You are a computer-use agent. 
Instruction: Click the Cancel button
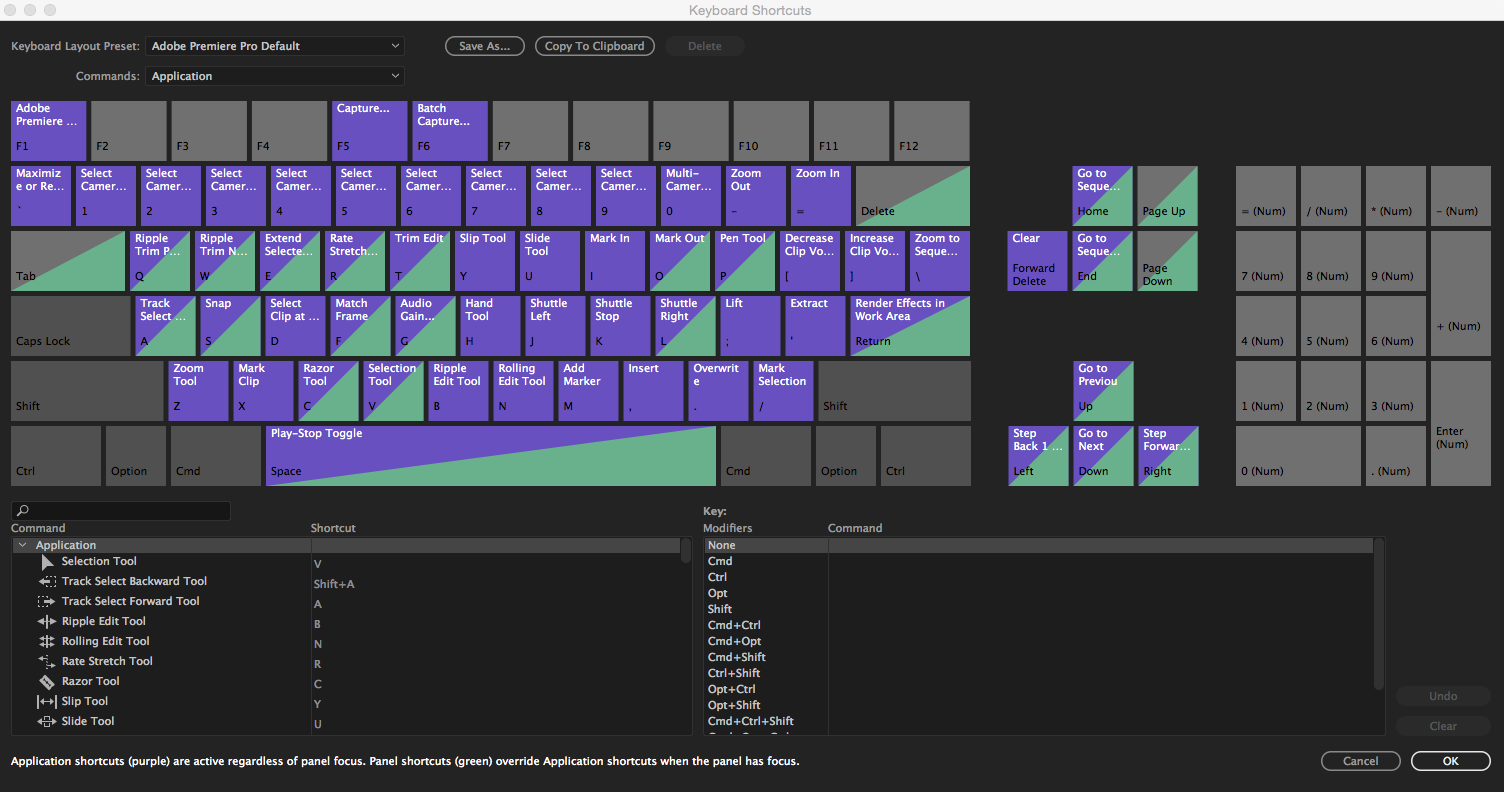[1361, 761]
